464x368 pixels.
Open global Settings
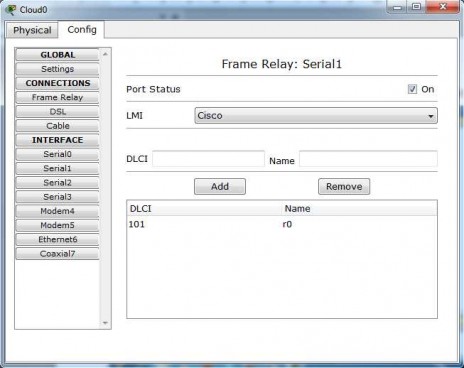pos(57,69)
